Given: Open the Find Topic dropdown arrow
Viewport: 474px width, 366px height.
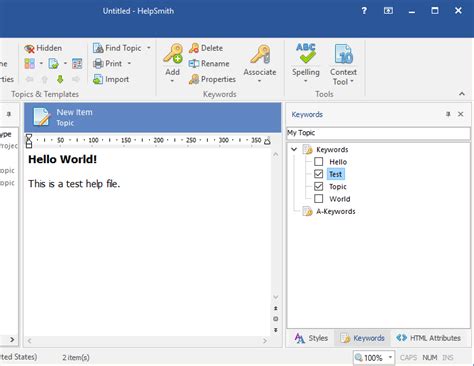Looking at the screenshot, I should [149, 48].
